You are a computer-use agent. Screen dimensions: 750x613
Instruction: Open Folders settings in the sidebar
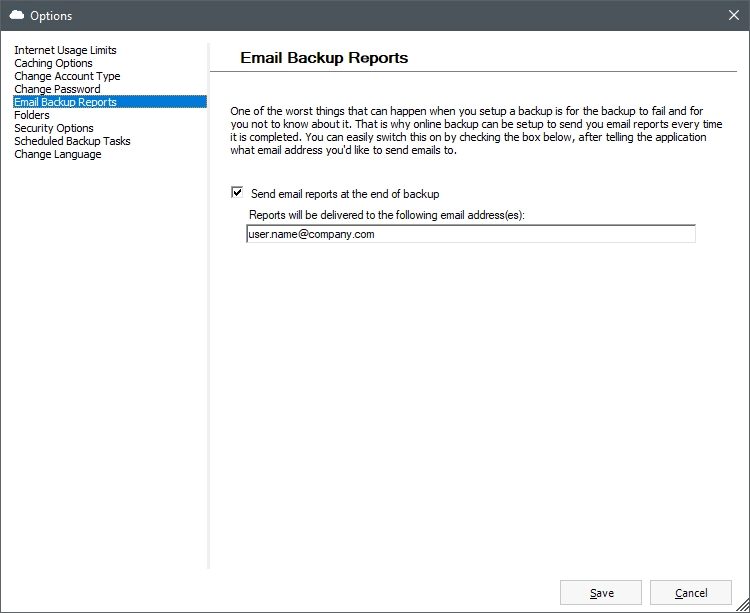pyautogui.click(x=32, y=115)
